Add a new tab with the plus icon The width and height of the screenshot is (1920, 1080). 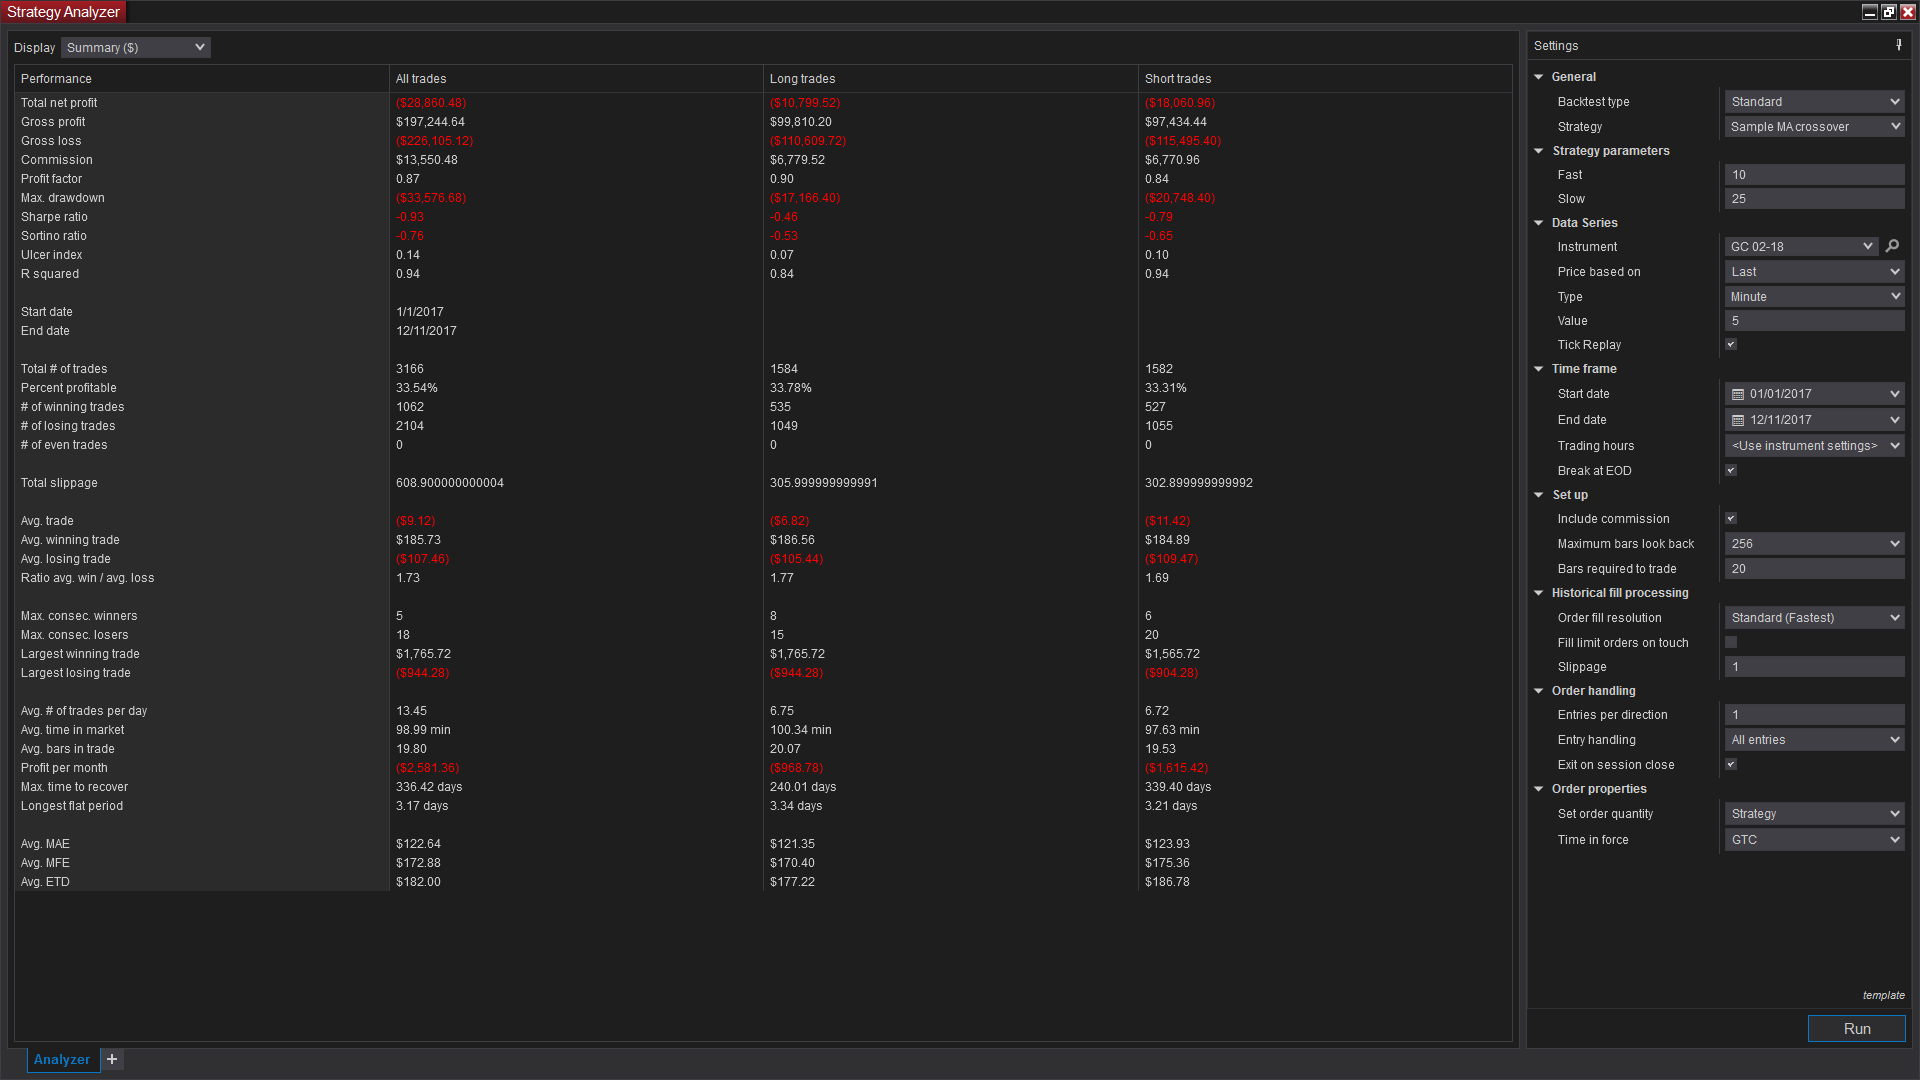[112, 1059]
